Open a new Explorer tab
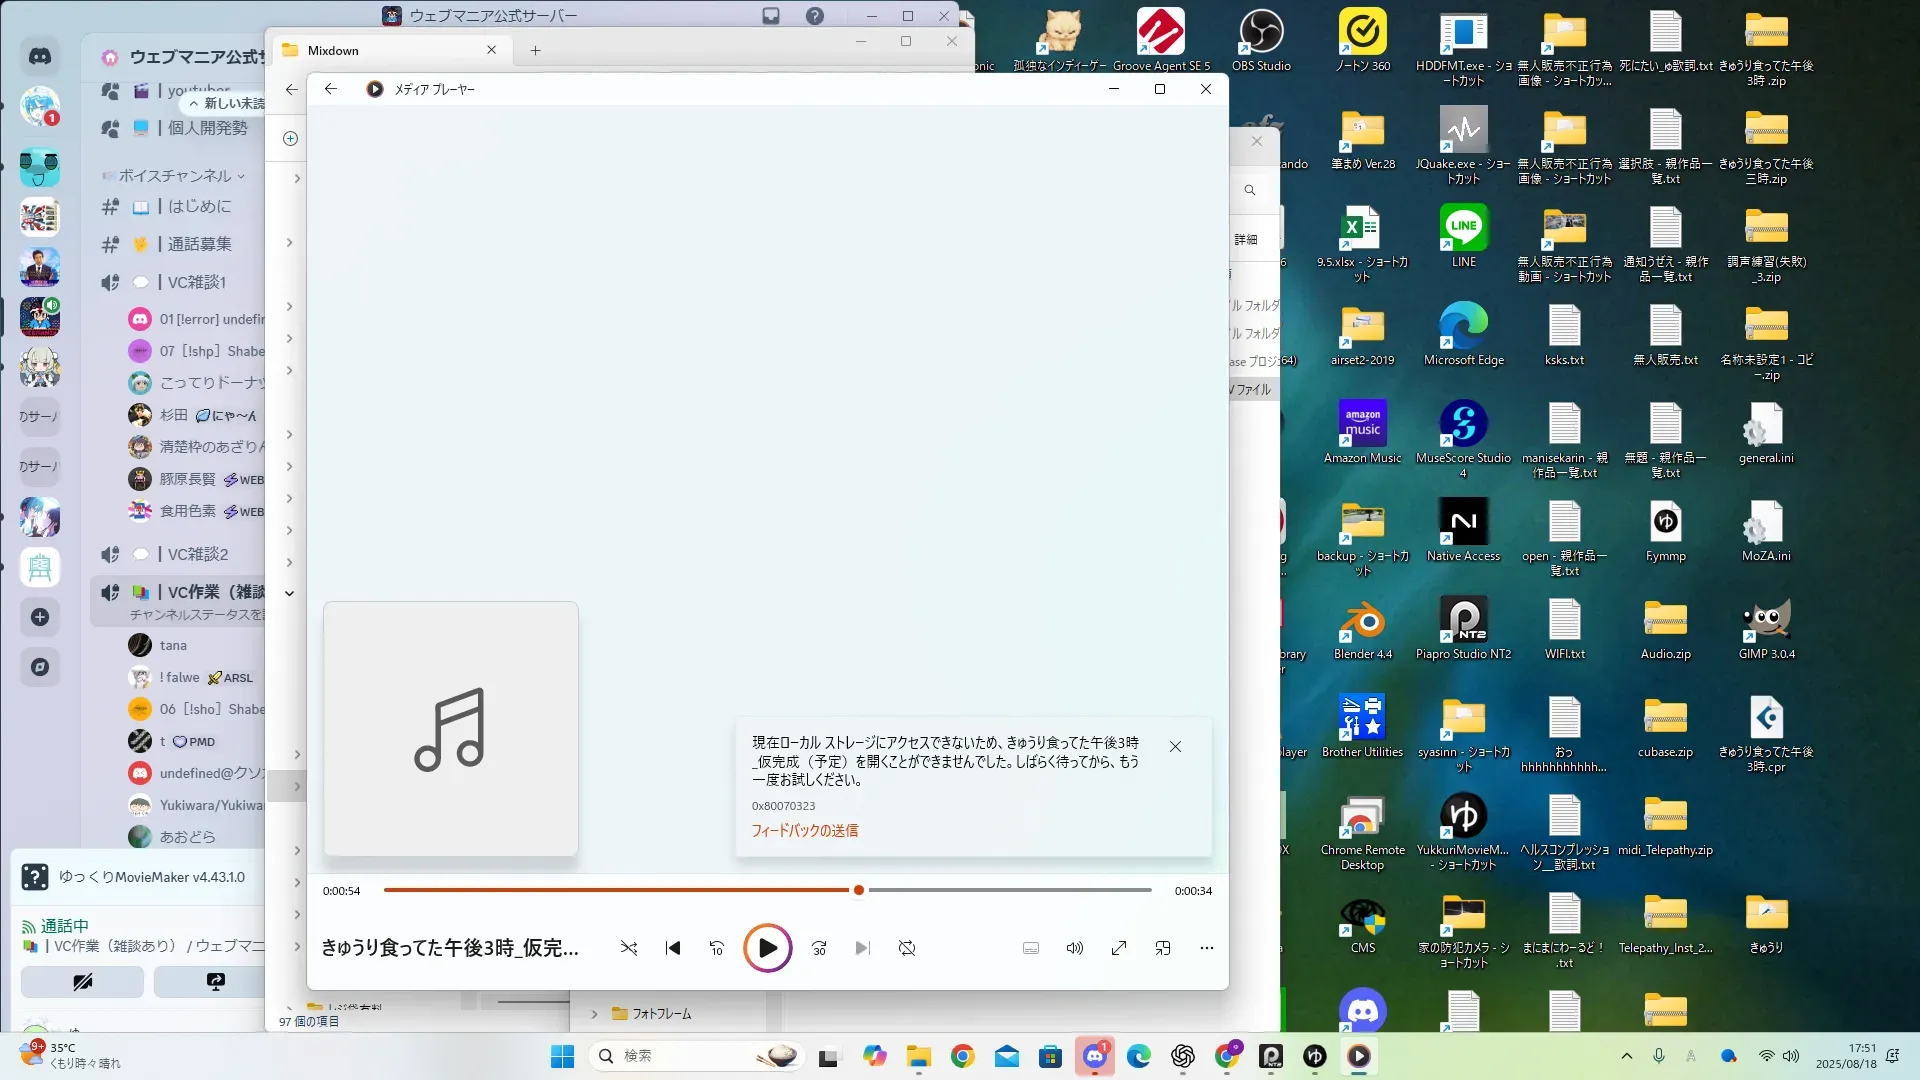The height and width of the screenshot is (1080, 1920). click(x=535, y=50)
